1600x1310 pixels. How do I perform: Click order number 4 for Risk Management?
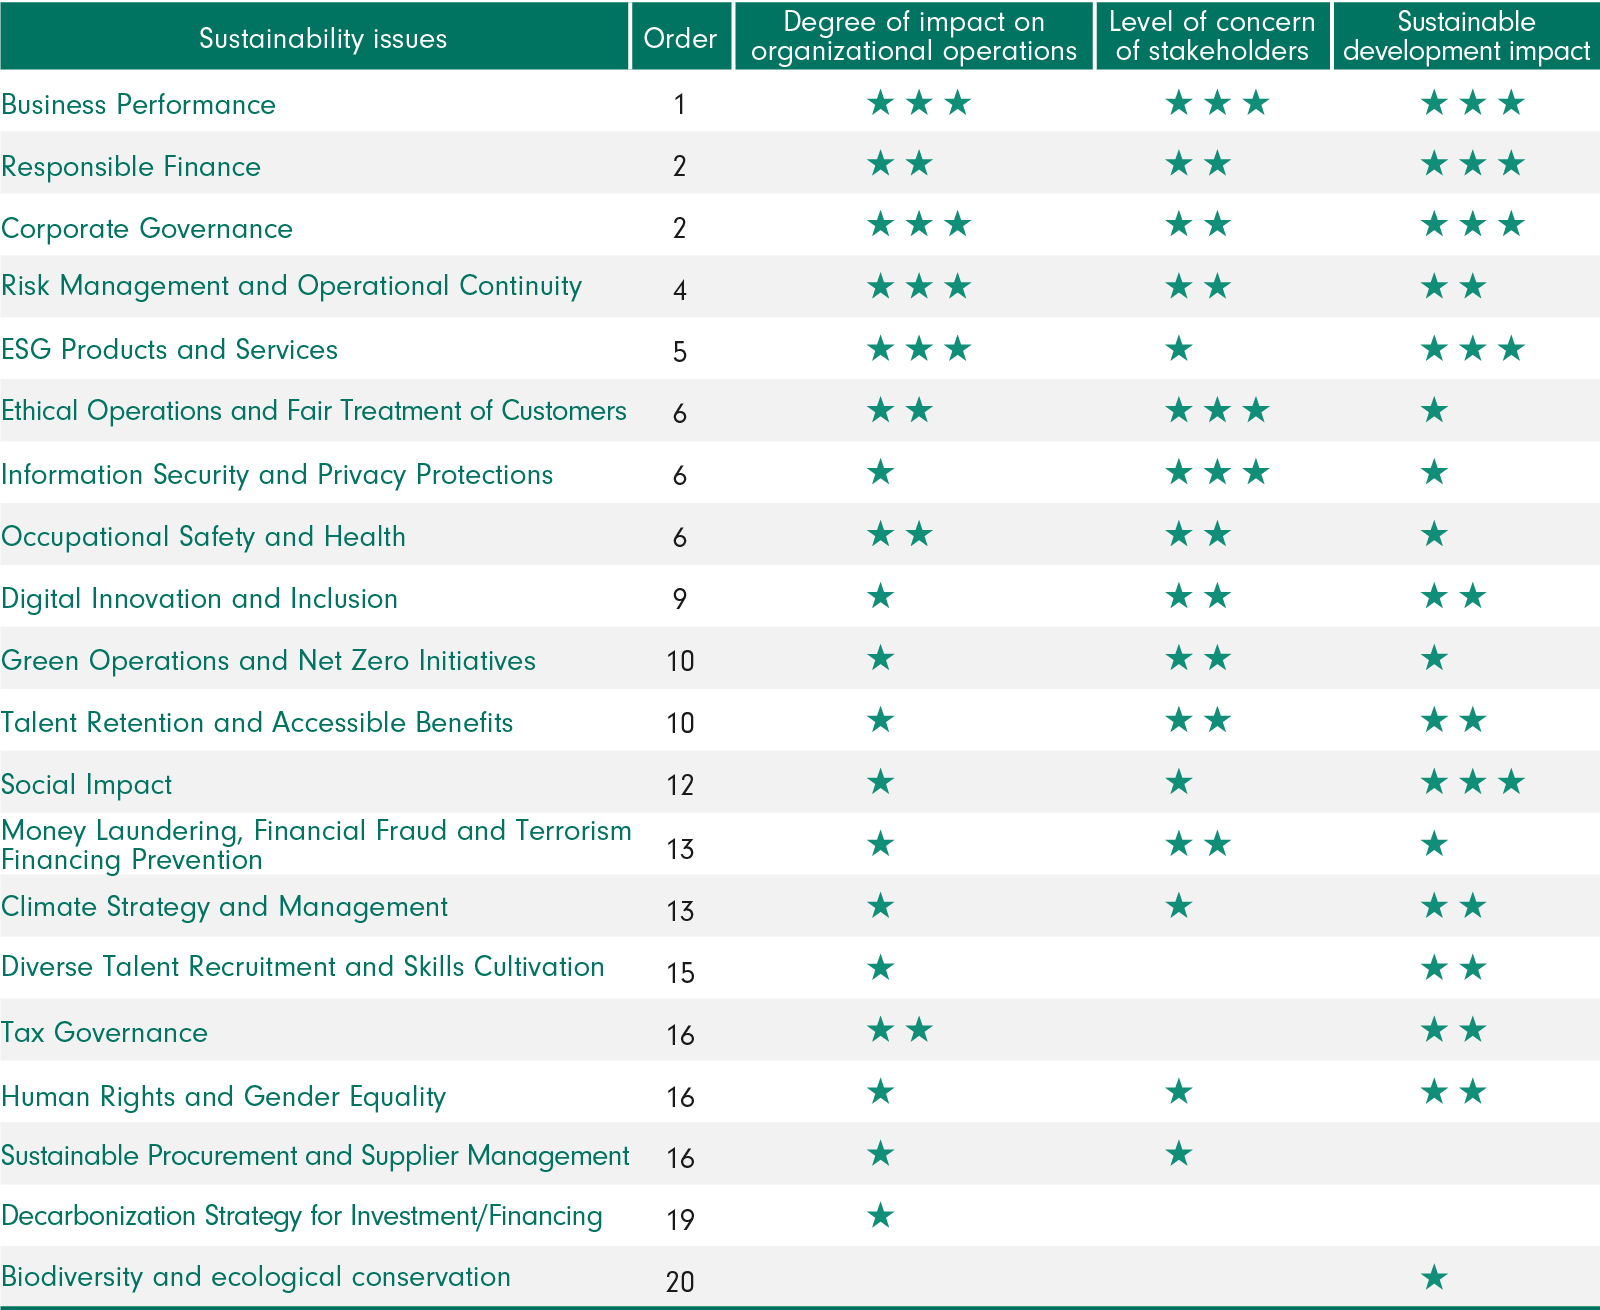(680, 290)
